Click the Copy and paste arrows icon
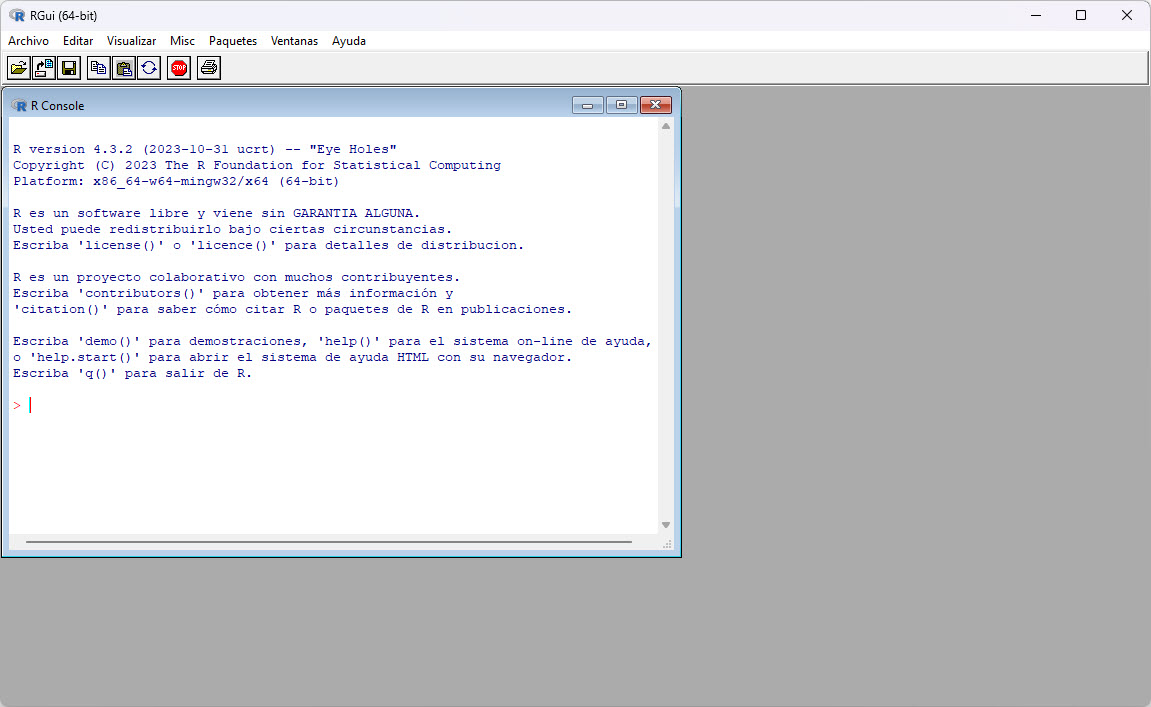 pos(149,68)
